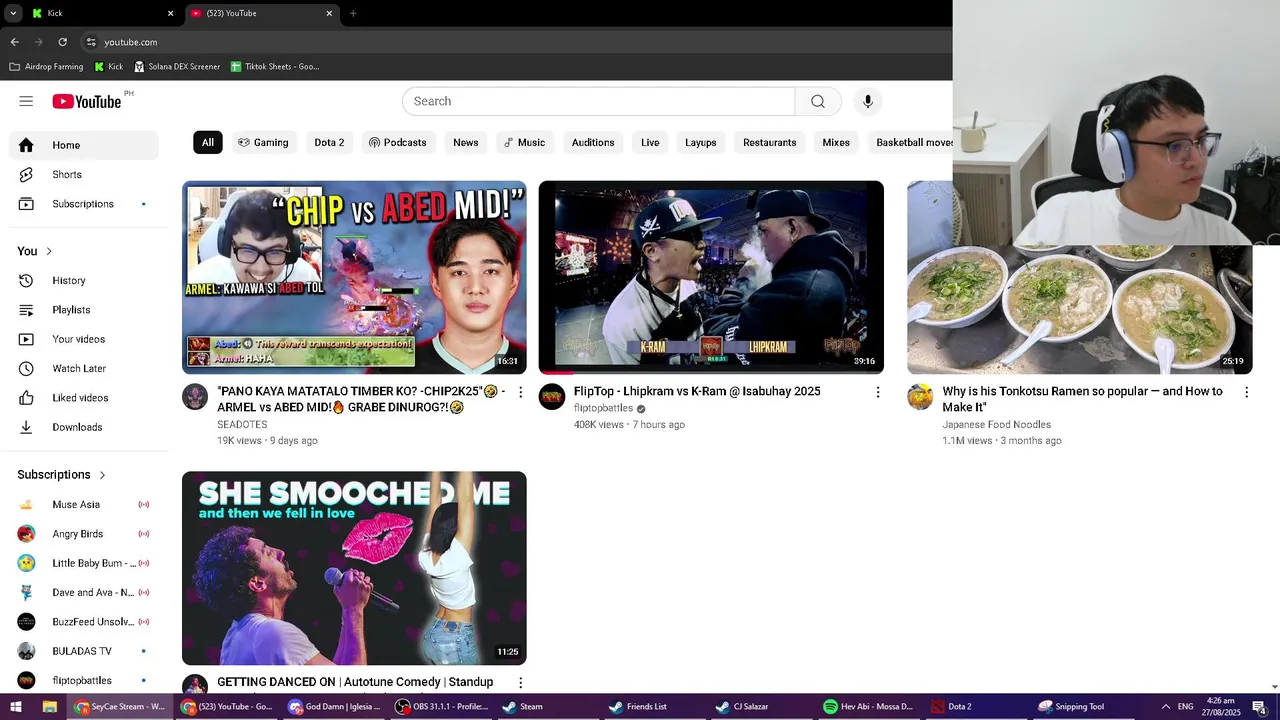Click Japanese Food Noodles channel avatar
Viewport: 1280px width, 720px height.
click(x=920, y=397)
